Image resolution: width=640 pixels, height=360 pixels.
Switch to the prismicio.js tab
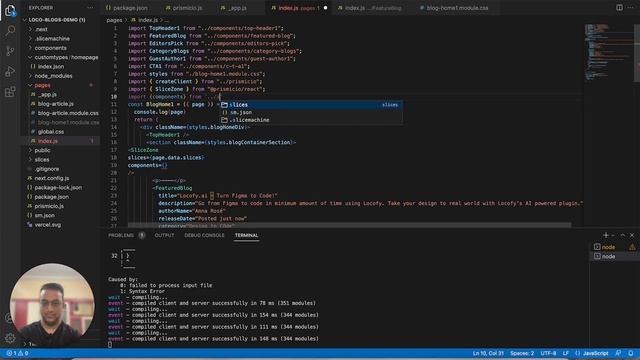tap(187, 8)
